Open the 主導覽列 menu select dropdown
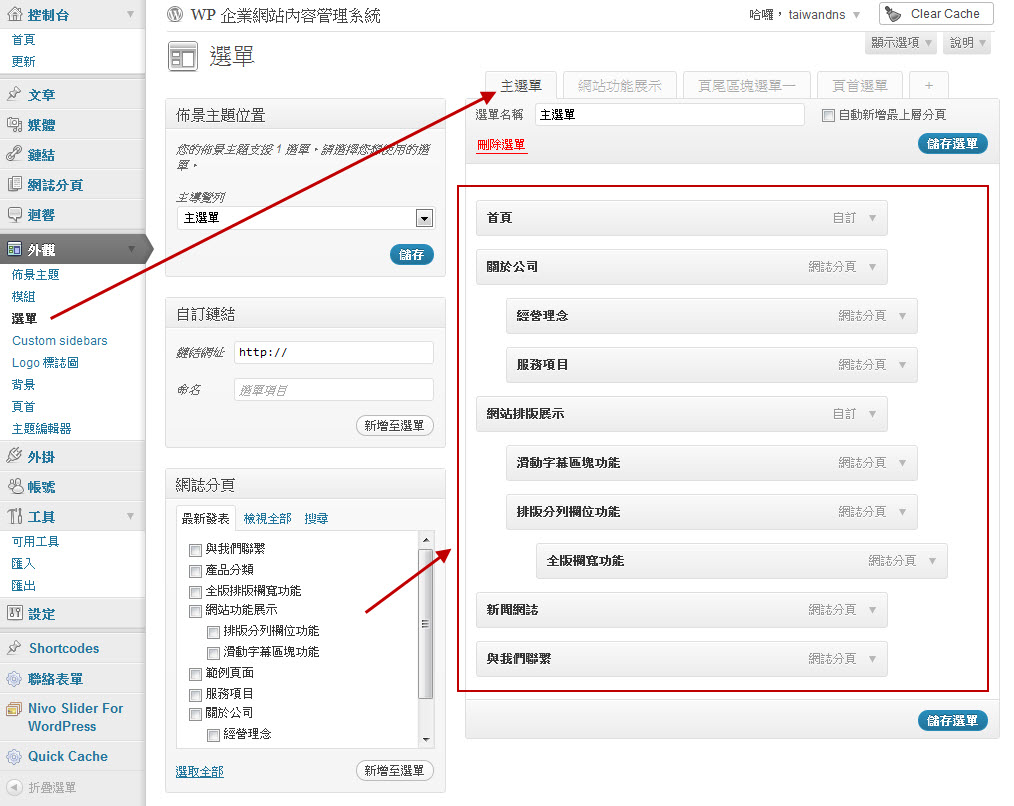The width and height of the screenshot is (1014, 806). click(305, 218)
